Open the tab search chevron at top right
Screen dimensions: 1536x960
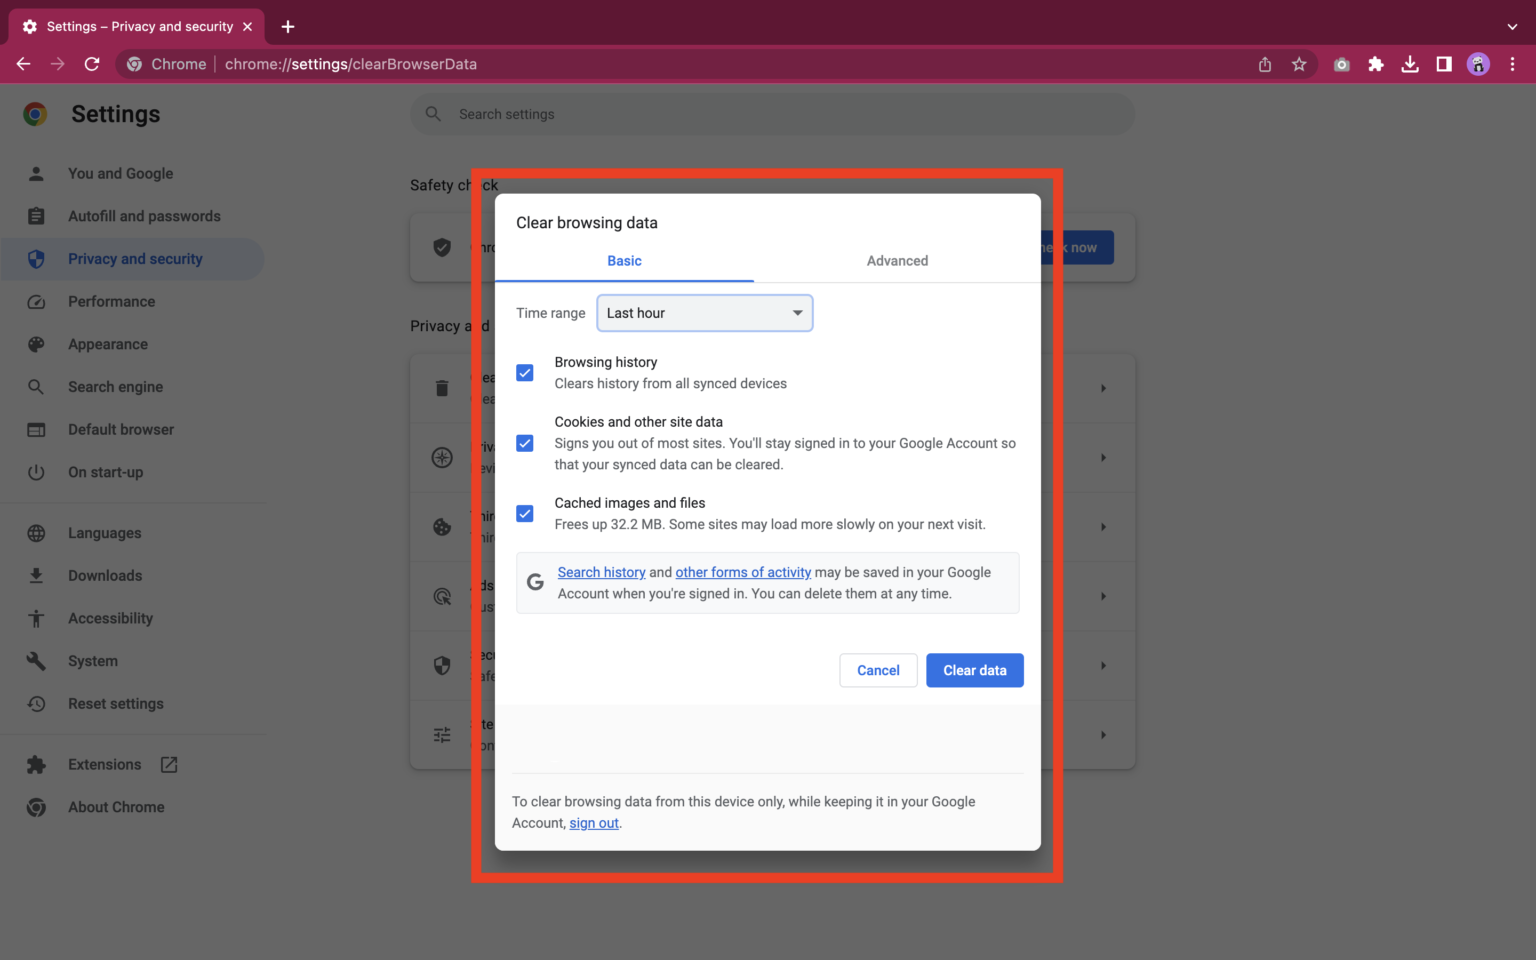[x=1513, y=26]
